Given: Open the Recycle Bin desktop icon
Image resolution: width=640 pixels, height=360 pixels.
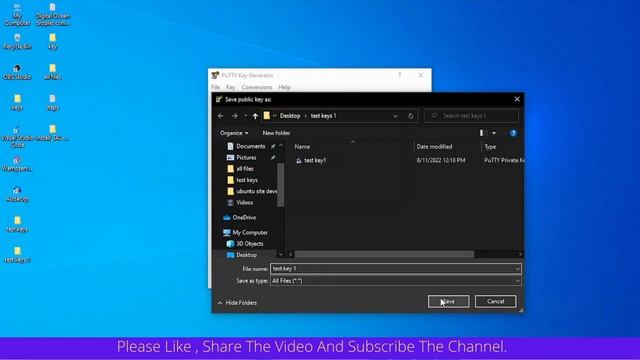Looking at the screenshot, I should tap(17, 42).
